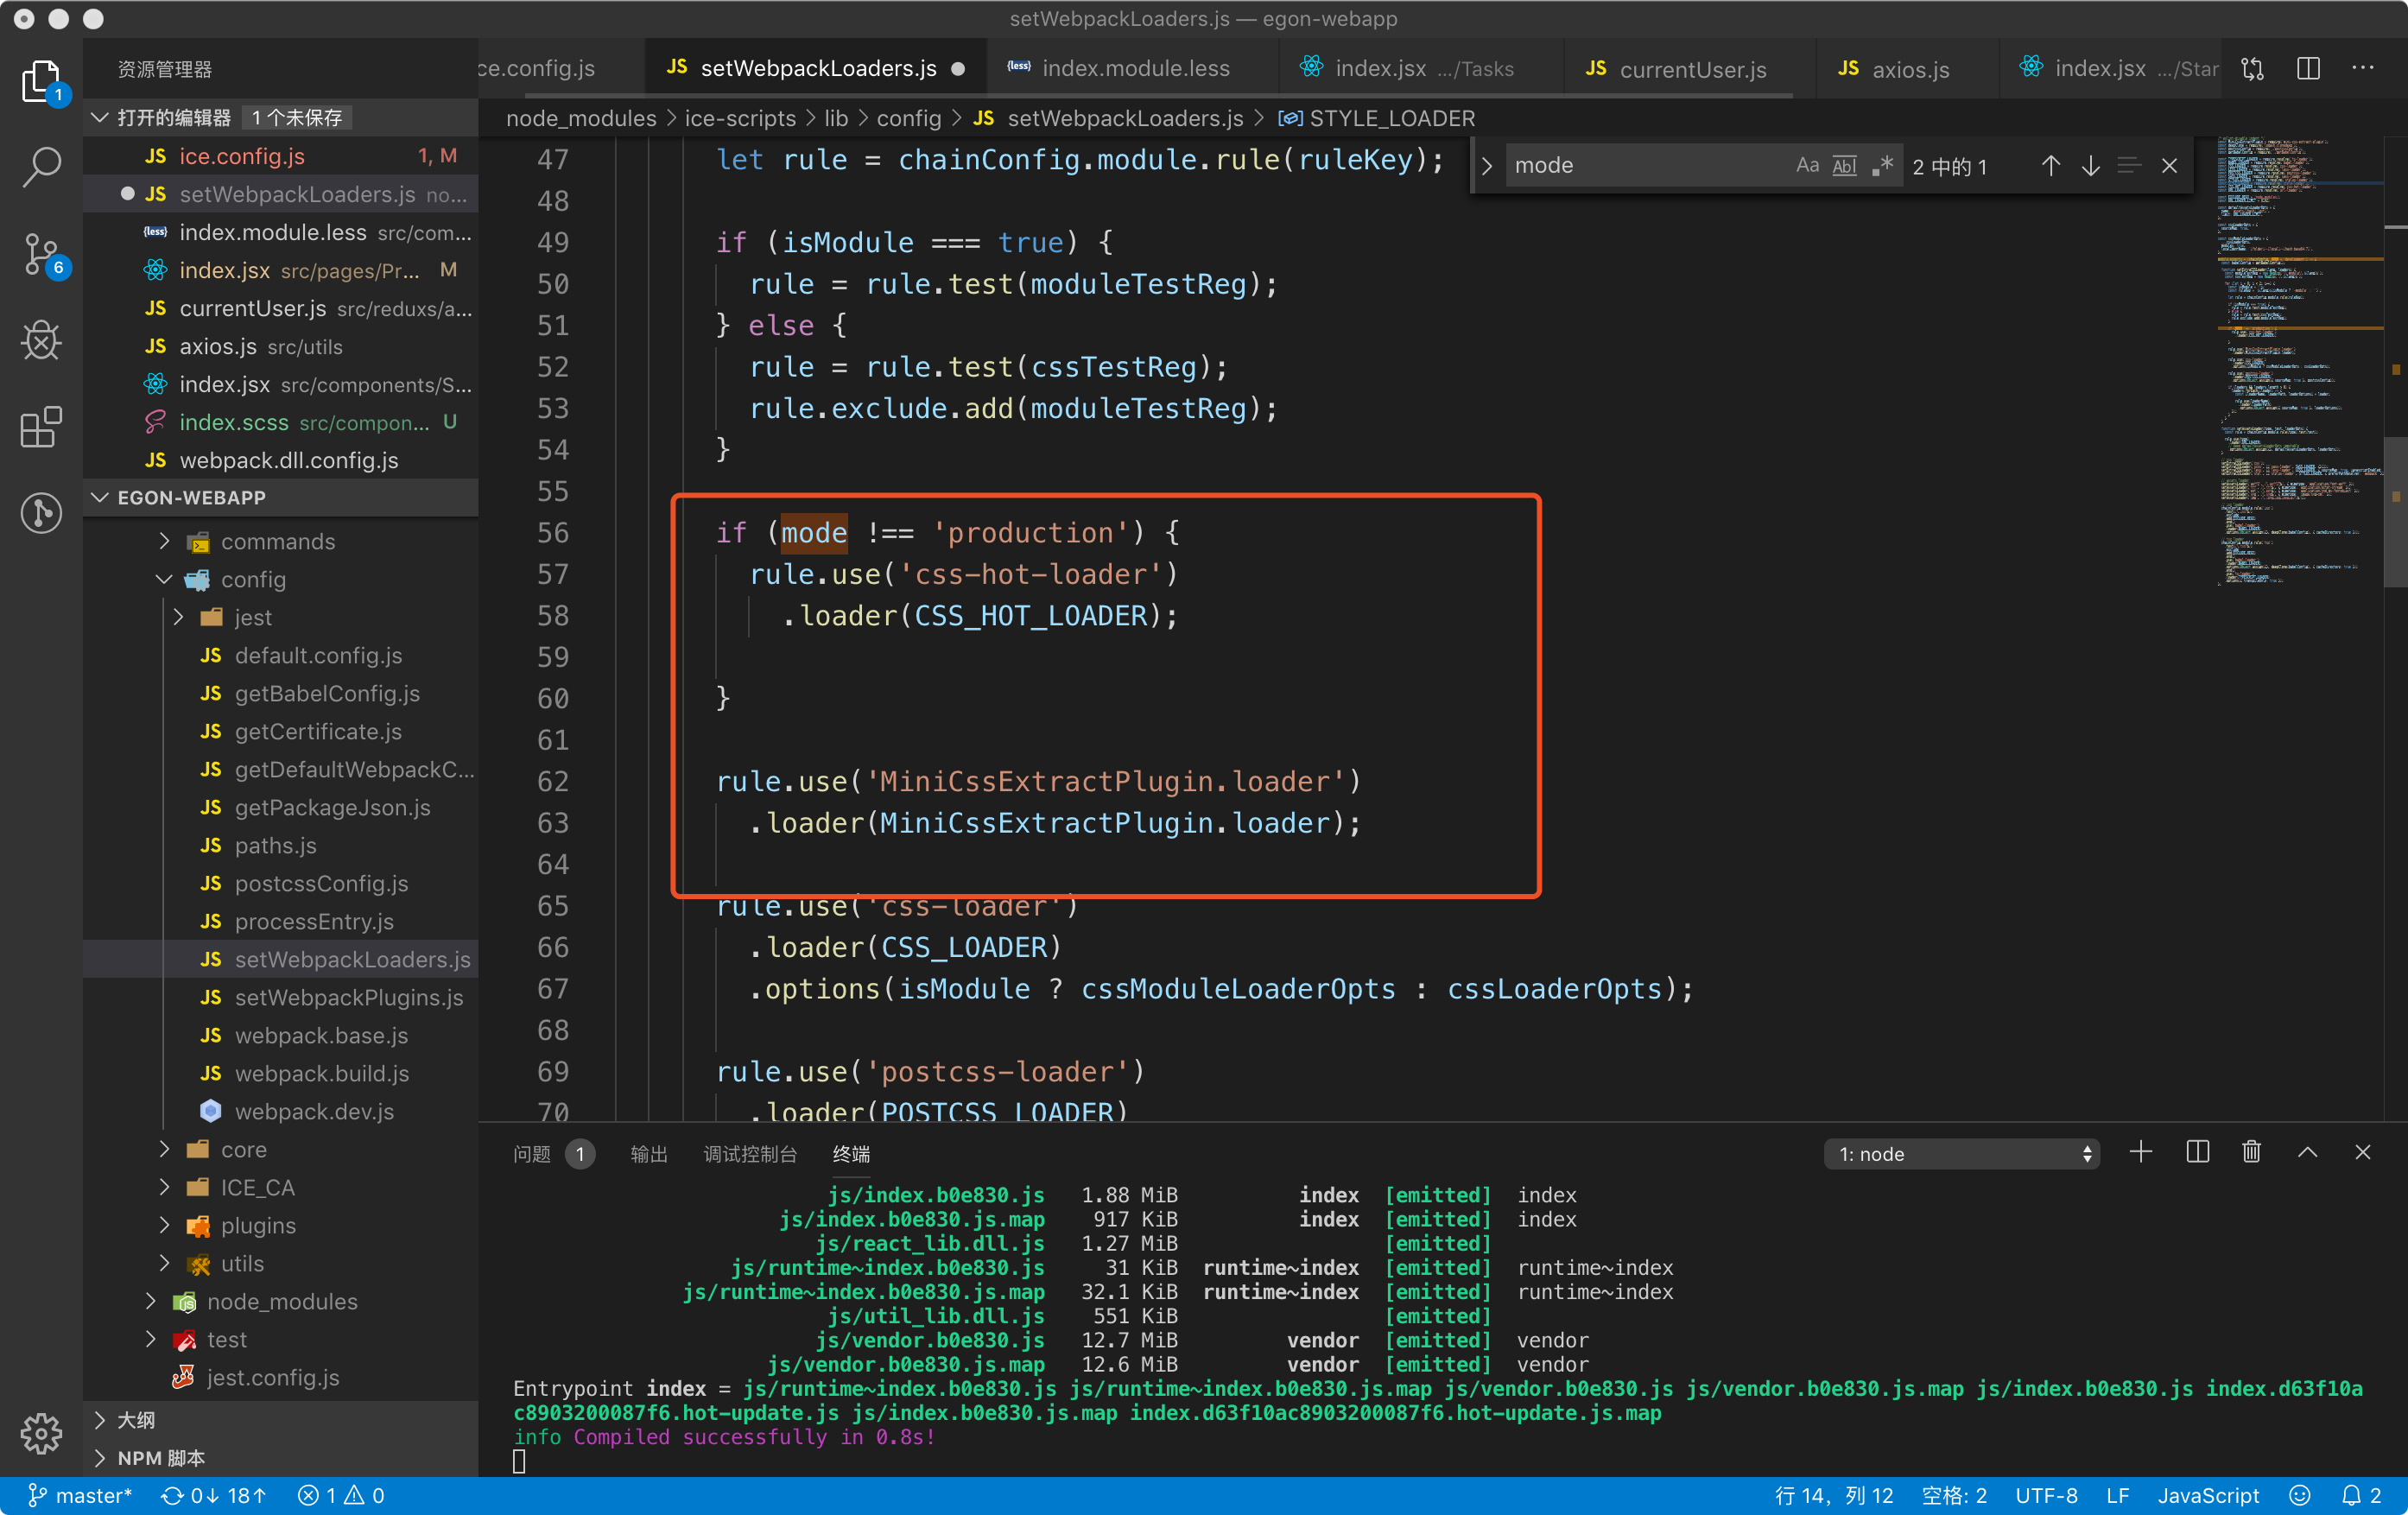Image resolution: width=2408 pixels, height=1515 pixels.
Task: Create a new terminal
Action: tap(2140, 1153)
